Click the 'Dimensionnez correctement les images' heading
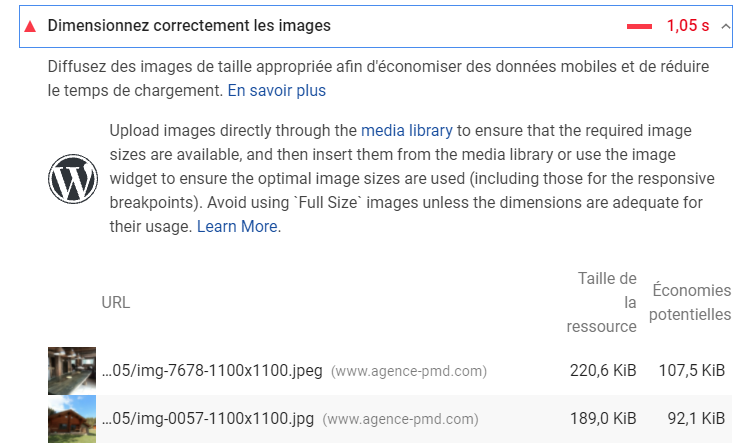Viewport: 739px width, 444px height. click(189, 25)
